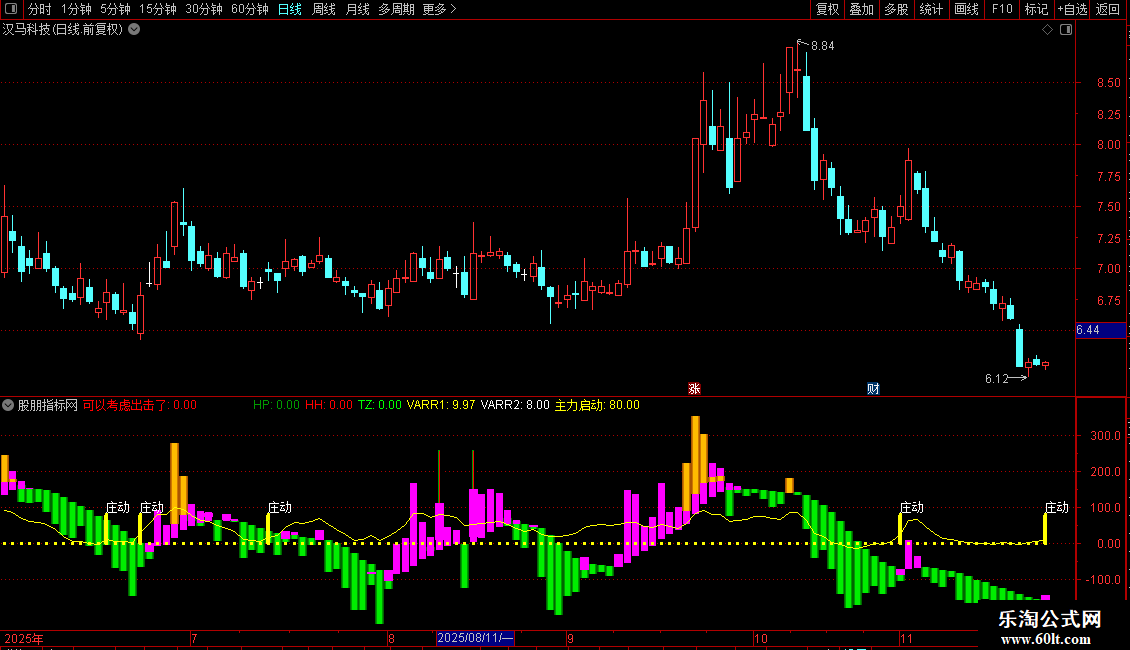Click month 10 on the time axis
Screen dimensions: 1130x650
tap(761, 638)
